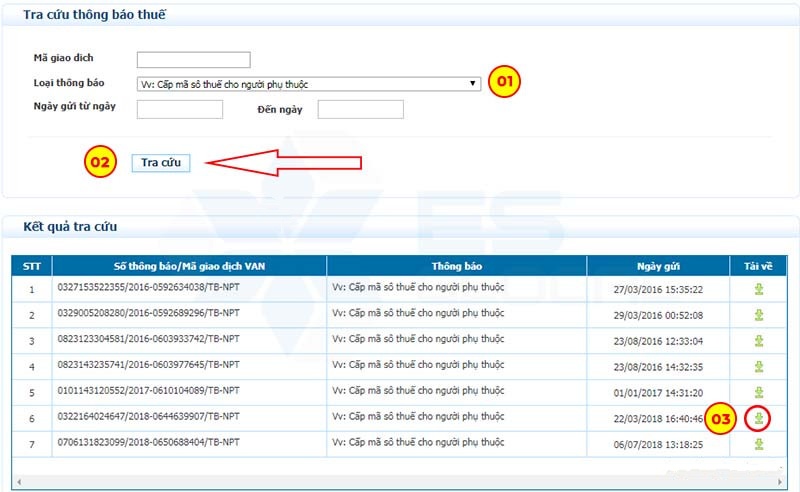The width and height of the screenshot is (800, 492).
Task: Download the notice in row 2
Action: click(x=759, y=315)
